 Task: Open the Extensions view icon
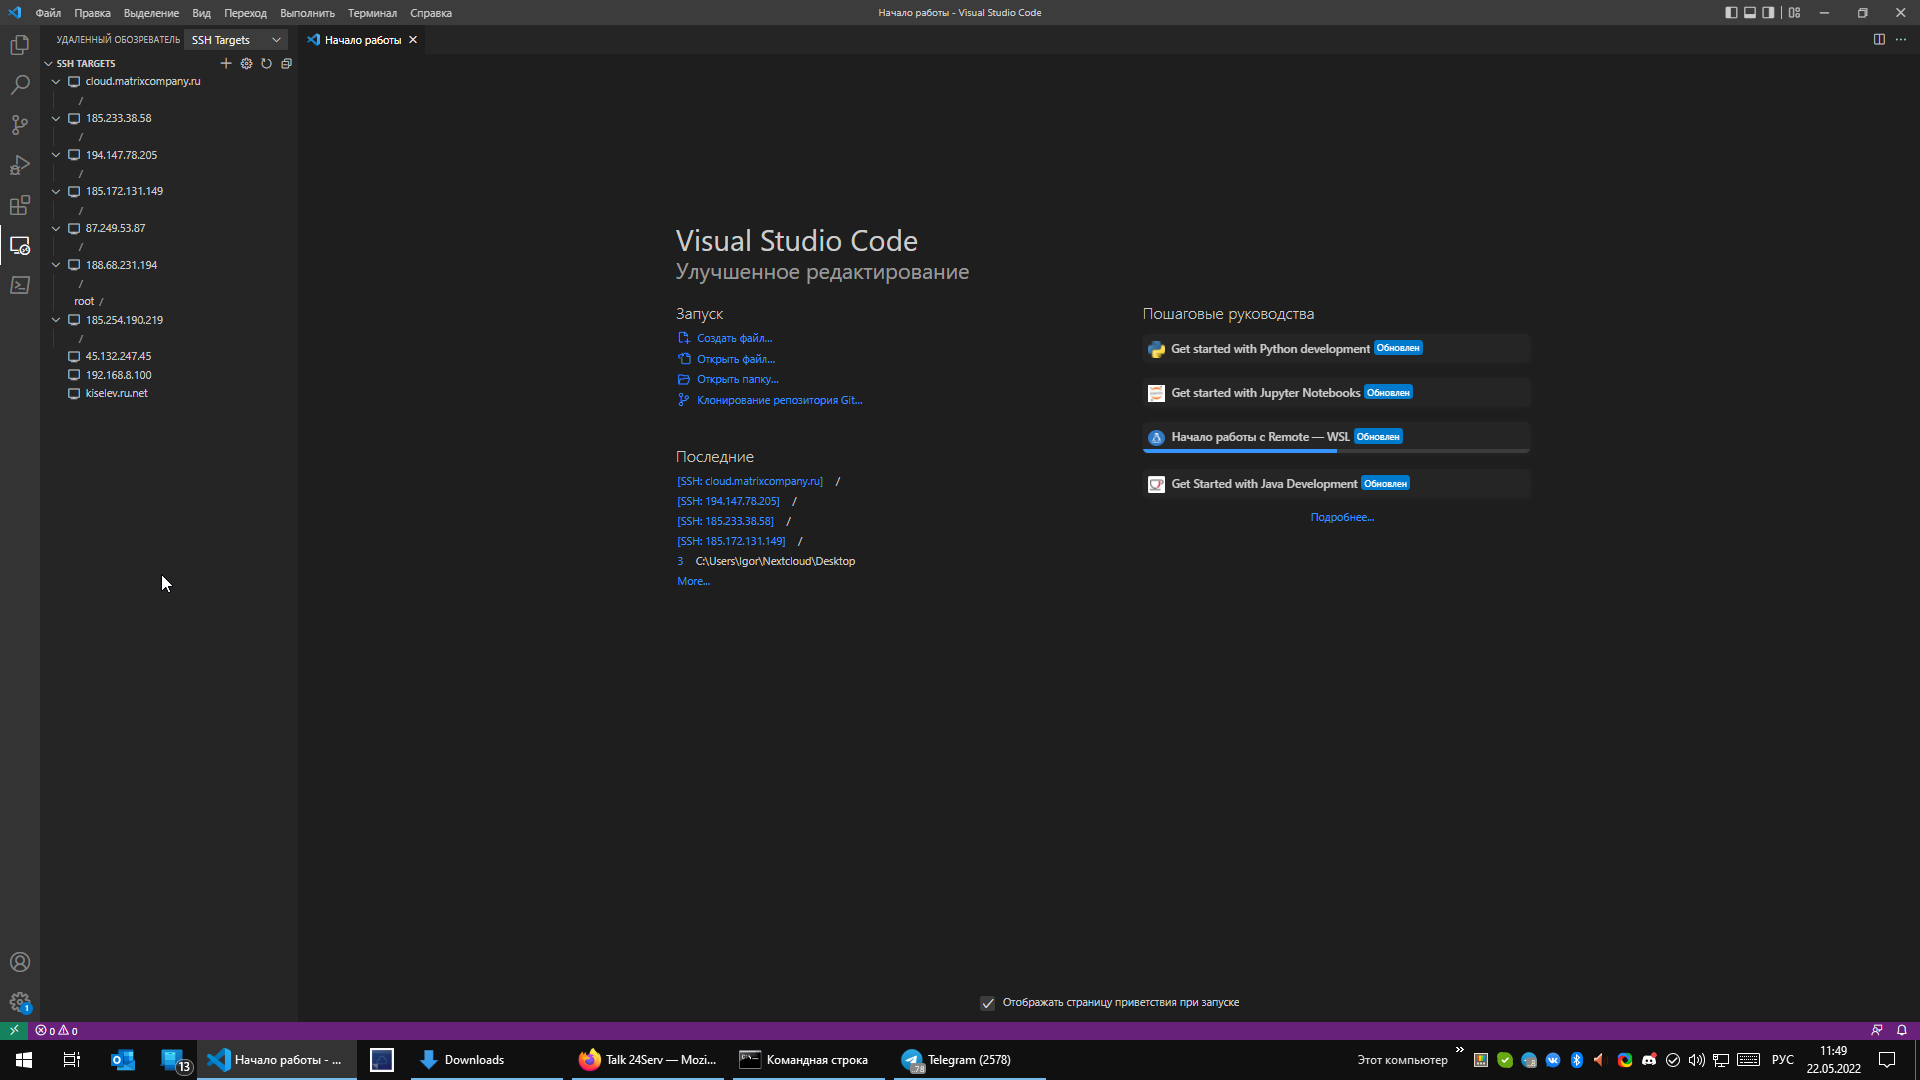(20, 205)
